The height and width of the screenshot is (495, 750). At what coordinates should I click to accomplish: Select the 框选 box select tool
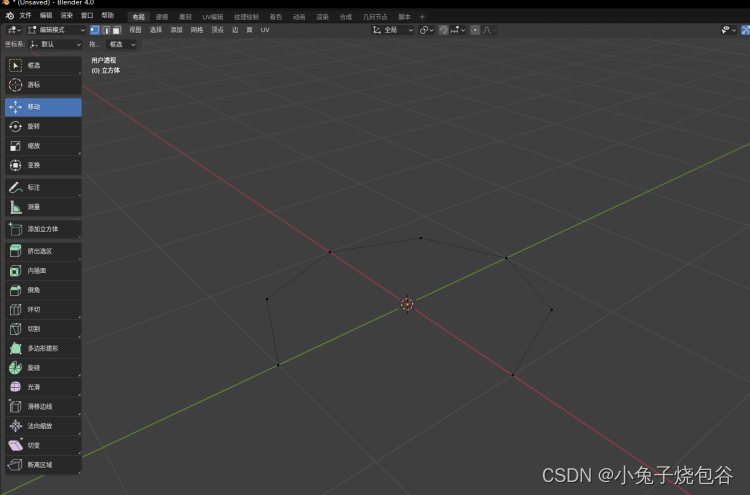coord(43,66)
